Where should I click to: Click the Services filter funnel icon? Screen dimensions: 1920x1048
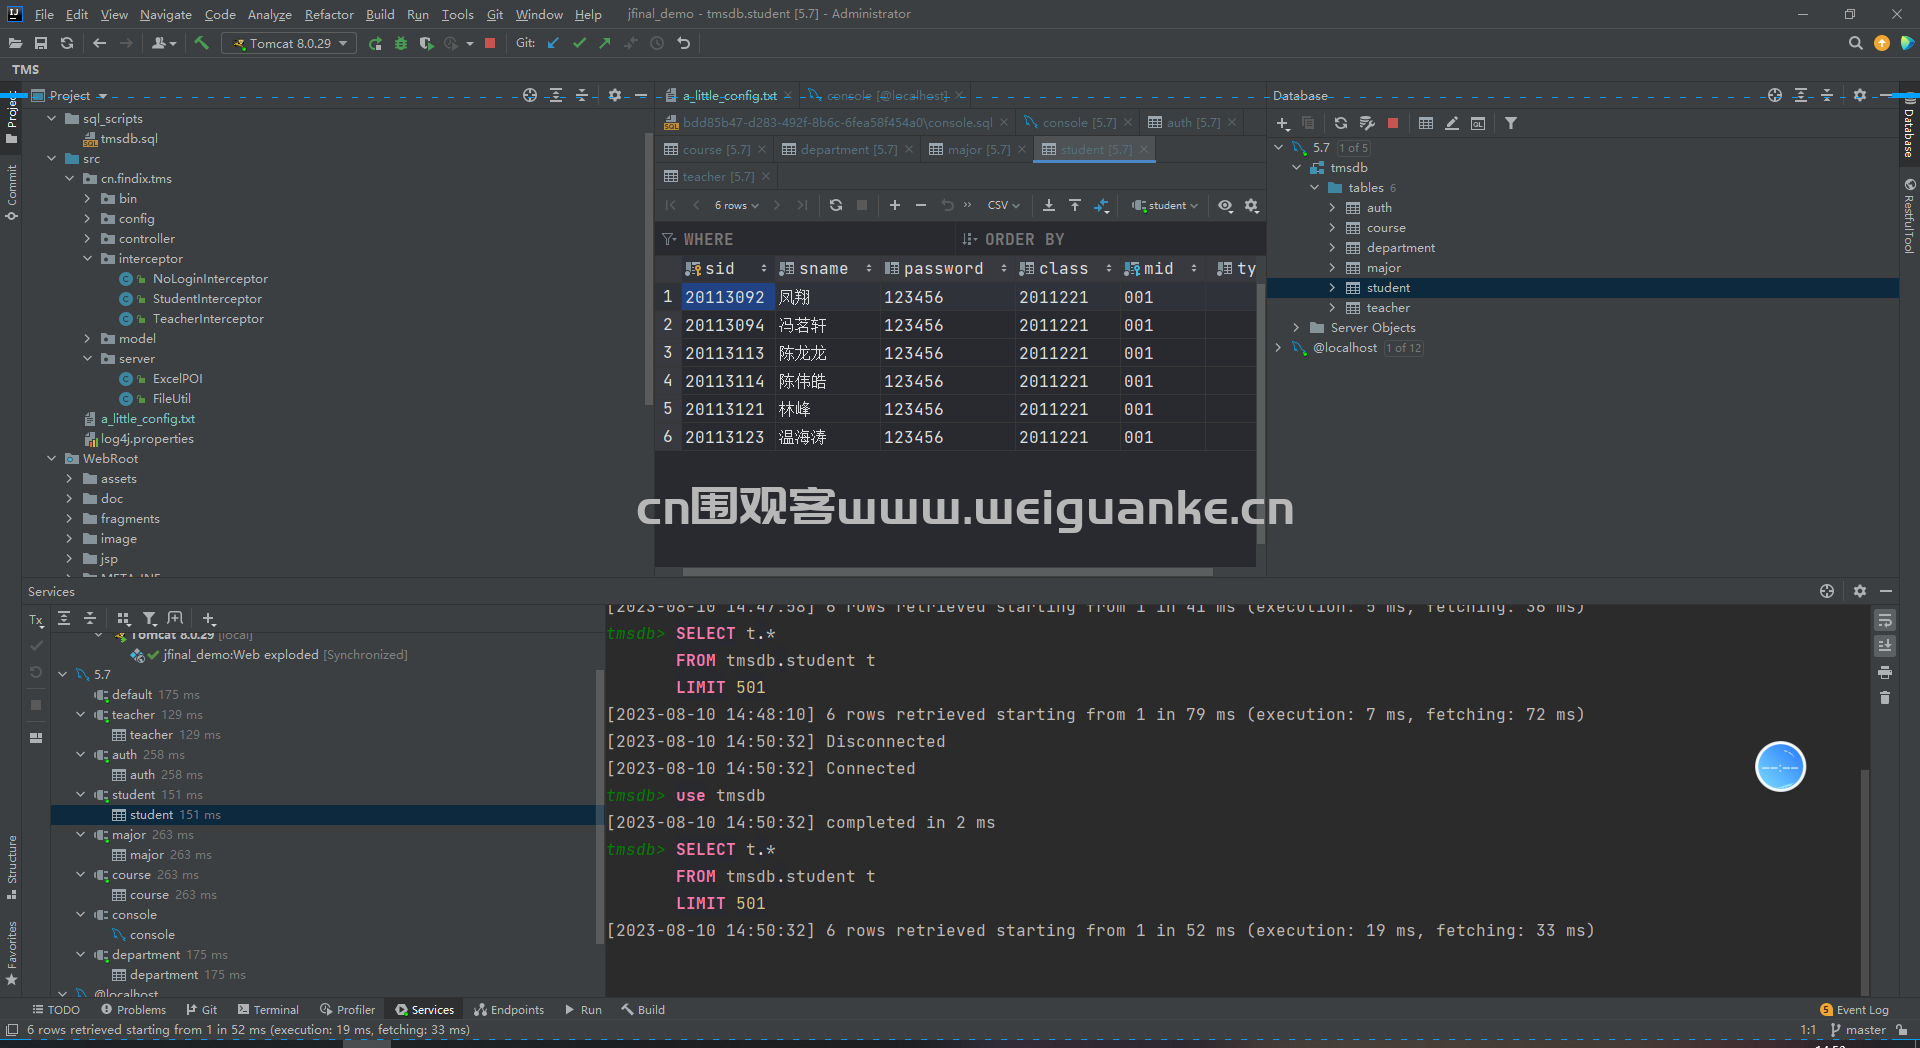coord(149,619)
